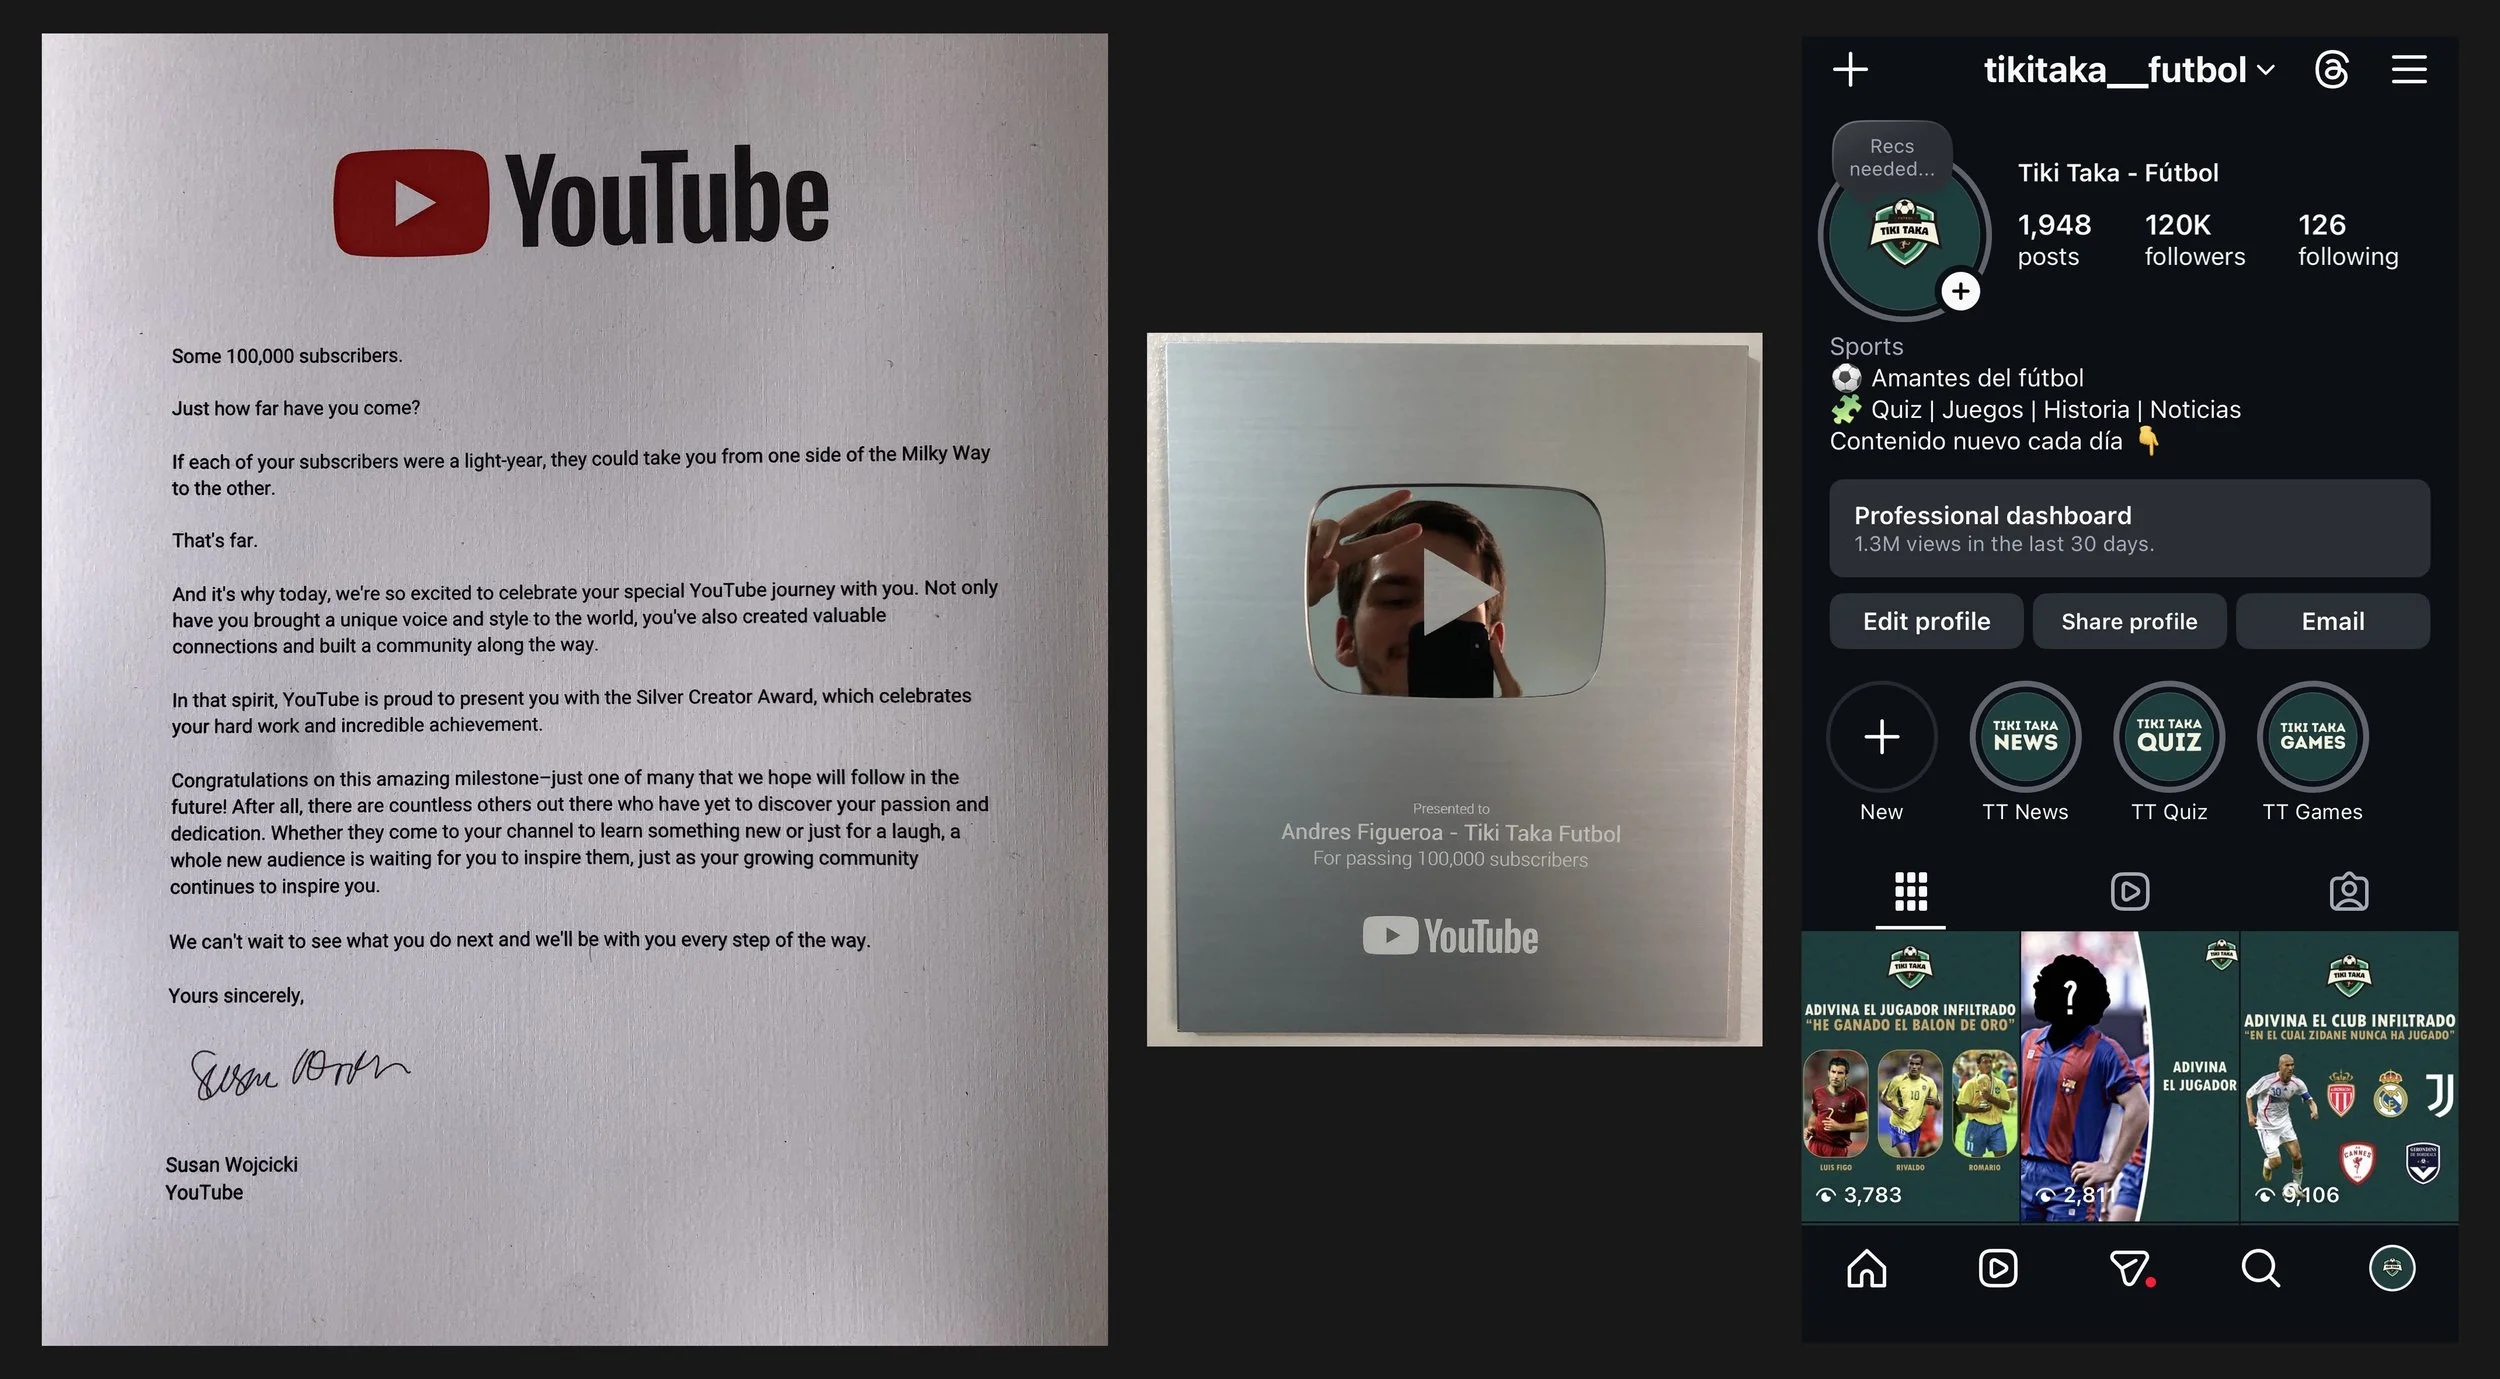Open Professional dashboard panel

point(2129,528)
